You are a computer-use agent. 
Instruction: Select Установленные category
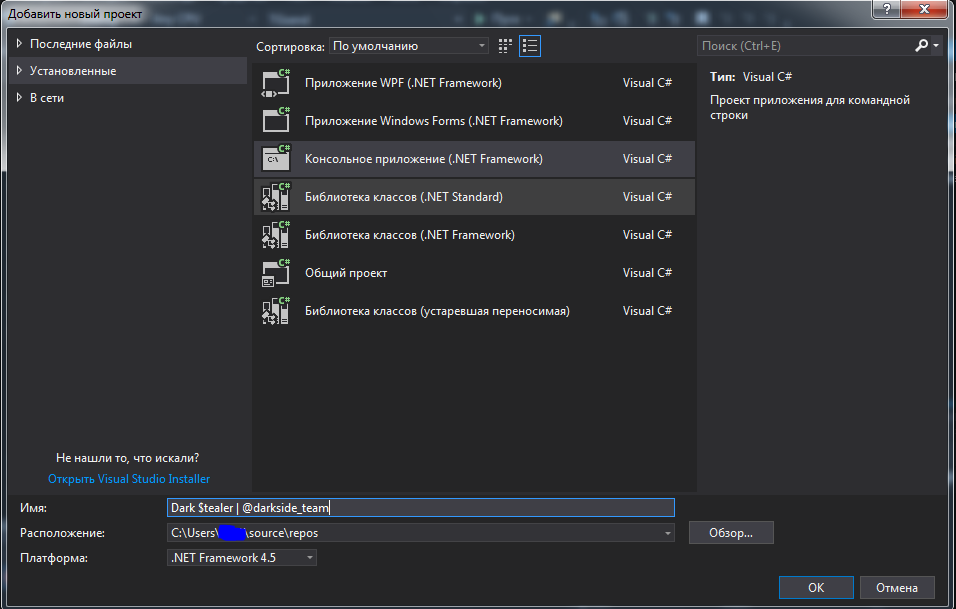pos(73,71)
